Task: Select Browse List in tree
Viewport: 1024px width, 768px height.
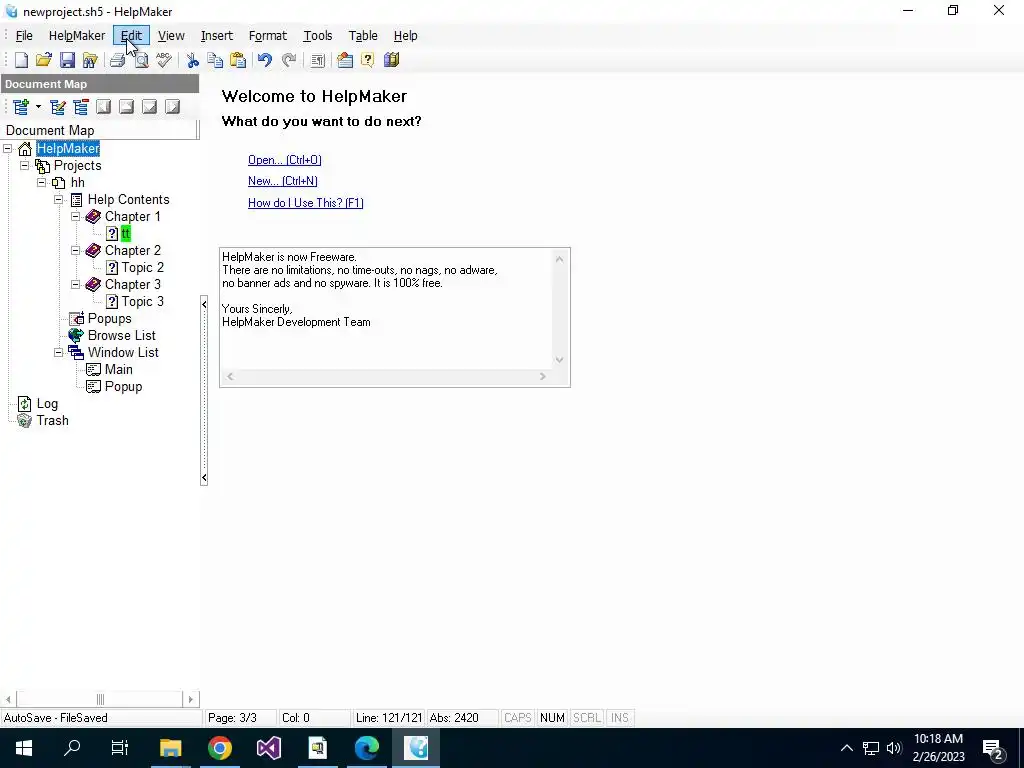Action: [121, 335]
